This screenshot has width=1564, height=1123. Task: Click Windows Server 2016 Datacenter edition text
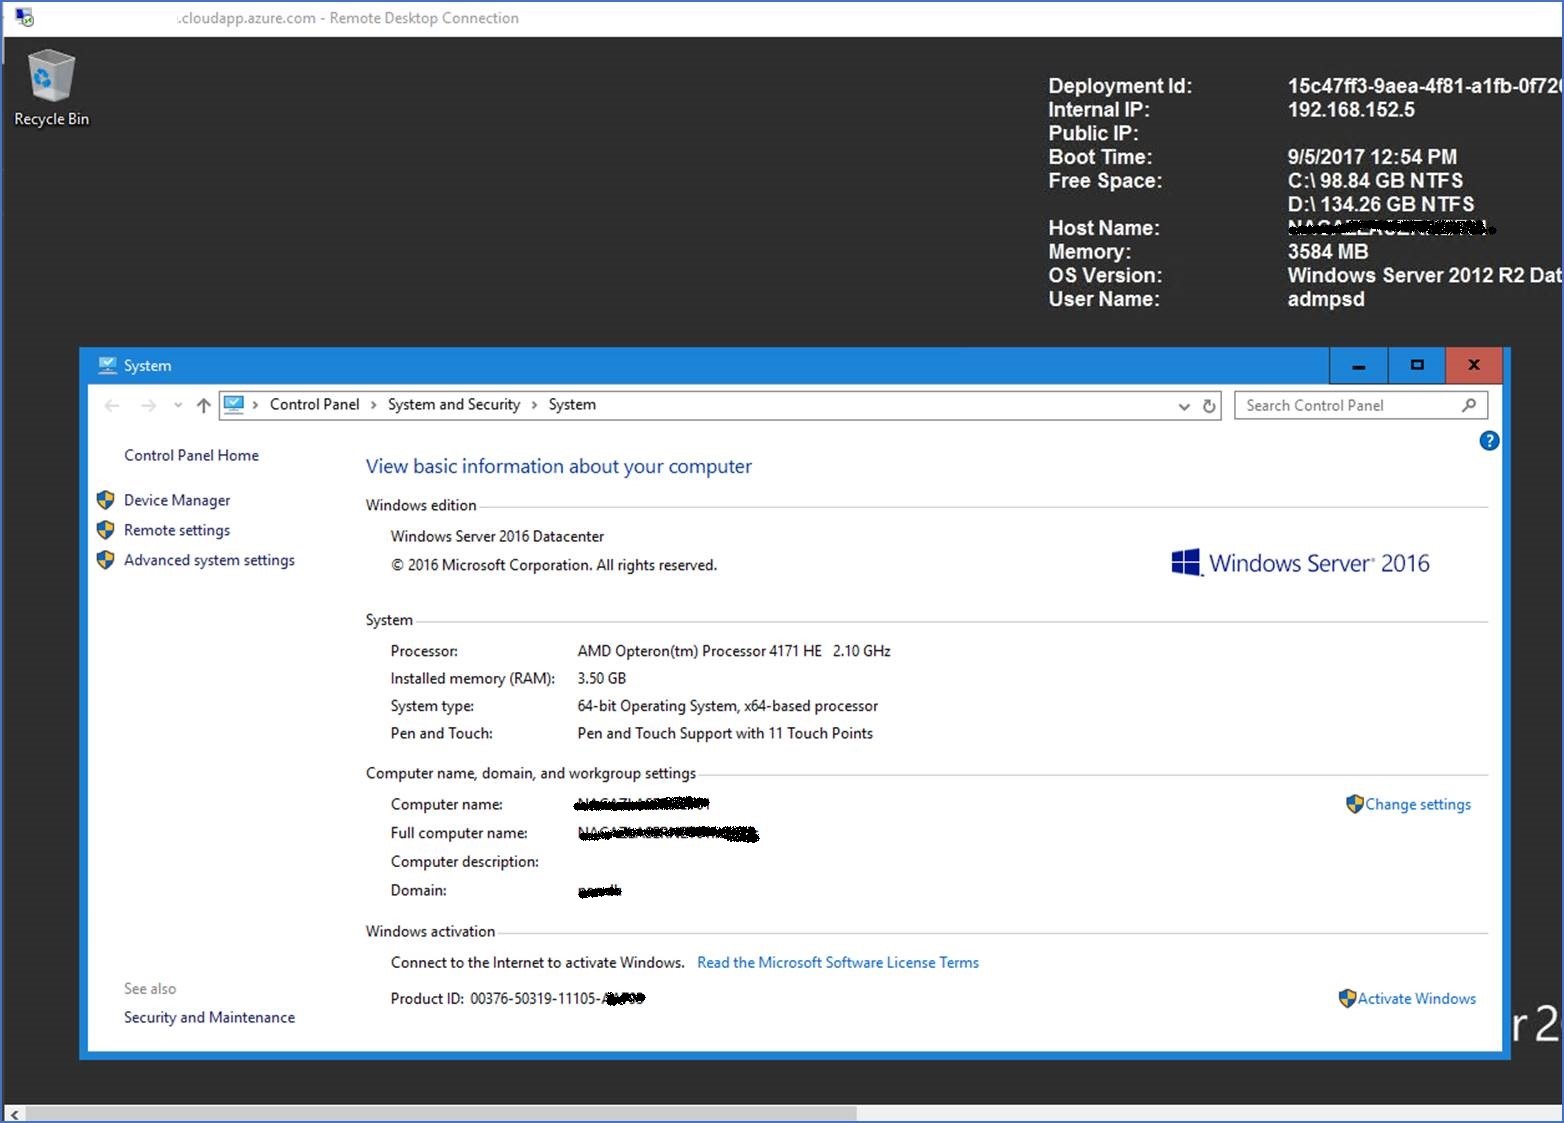click(x=497, y=536)
